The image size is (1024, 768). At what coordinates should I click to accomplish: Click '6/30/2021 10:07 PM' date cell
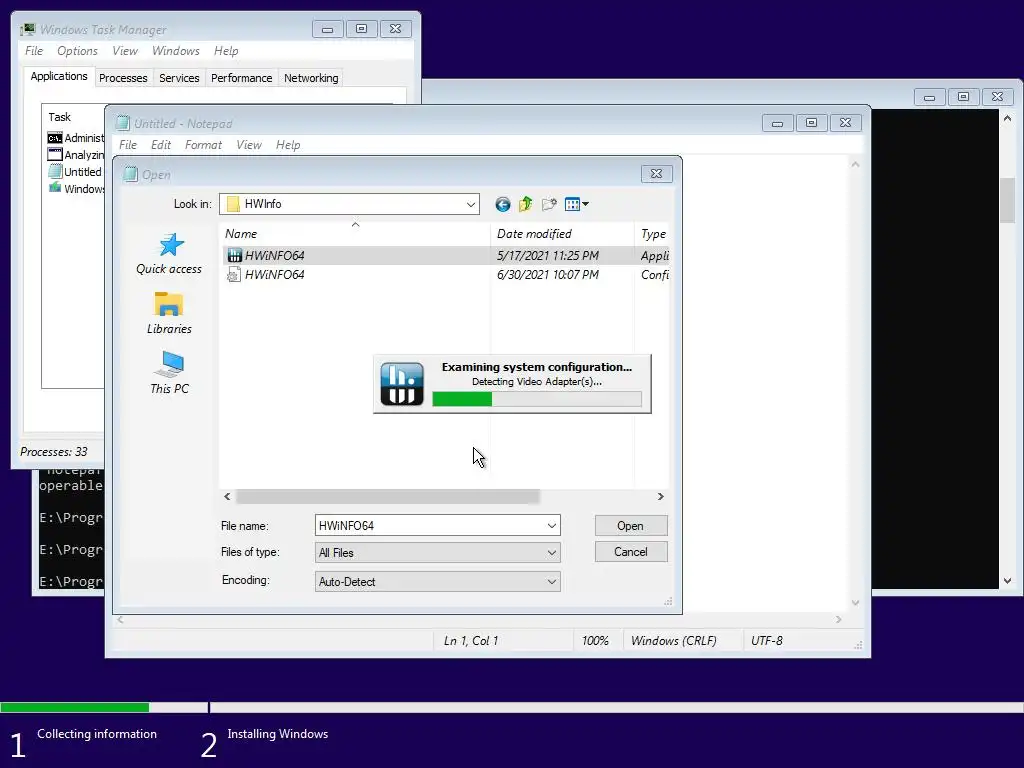547,275
